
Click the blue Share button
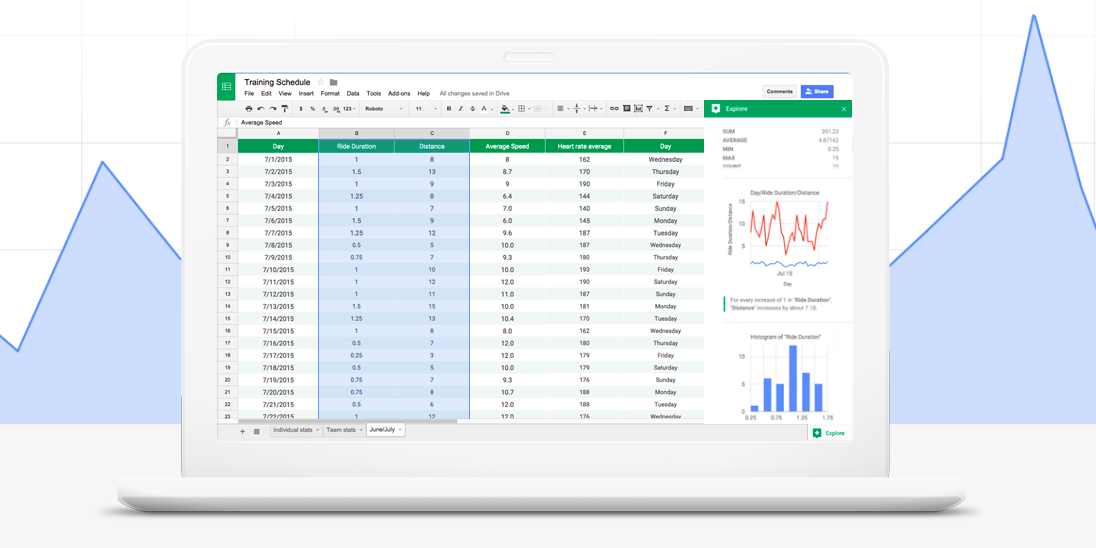pyautogui.click(x=817, y=91)
